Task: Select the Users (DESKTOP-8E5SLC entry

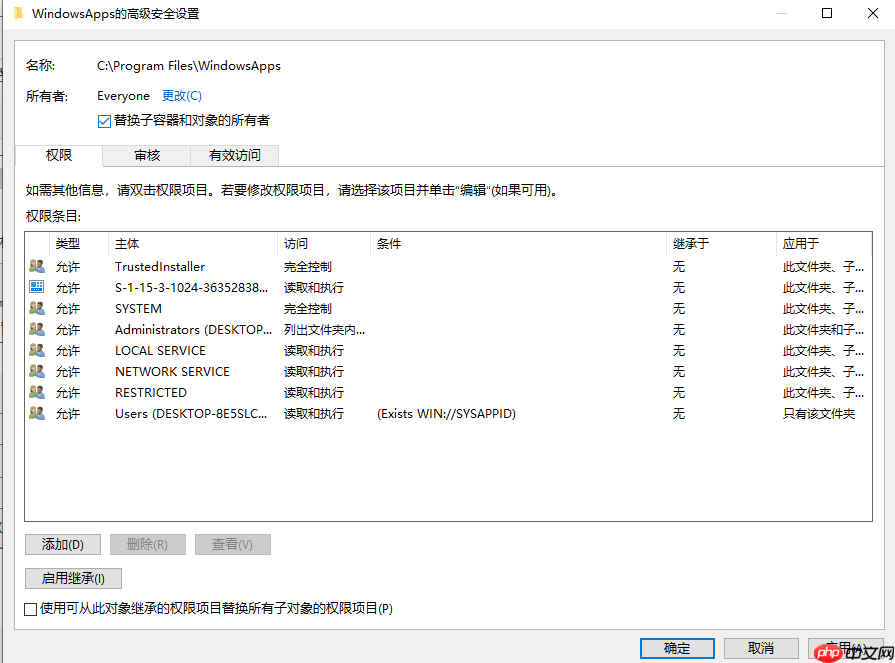Action: [x=448, y=414]
